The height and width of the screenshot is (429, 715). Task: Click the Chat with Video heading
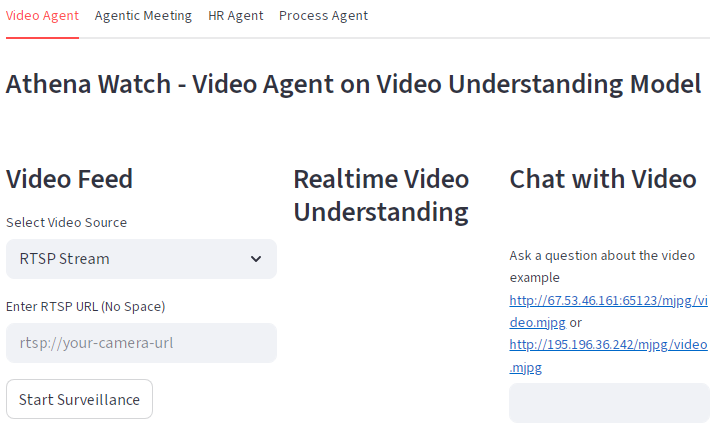click(603, 179)
